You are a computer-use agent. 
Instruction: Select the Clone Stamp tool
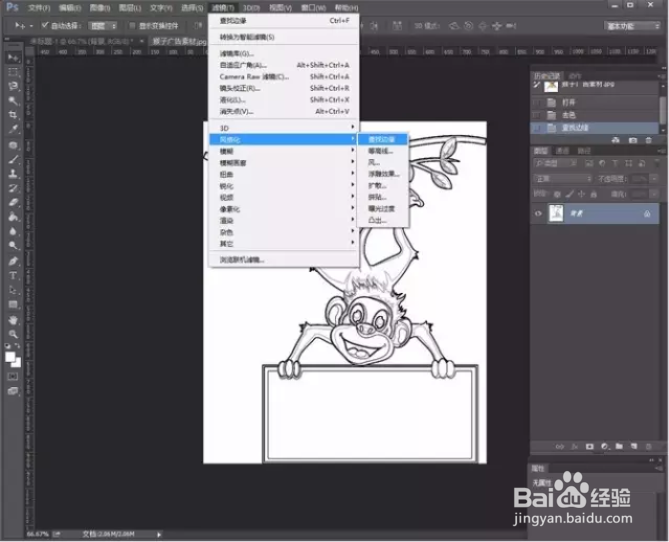13,174
